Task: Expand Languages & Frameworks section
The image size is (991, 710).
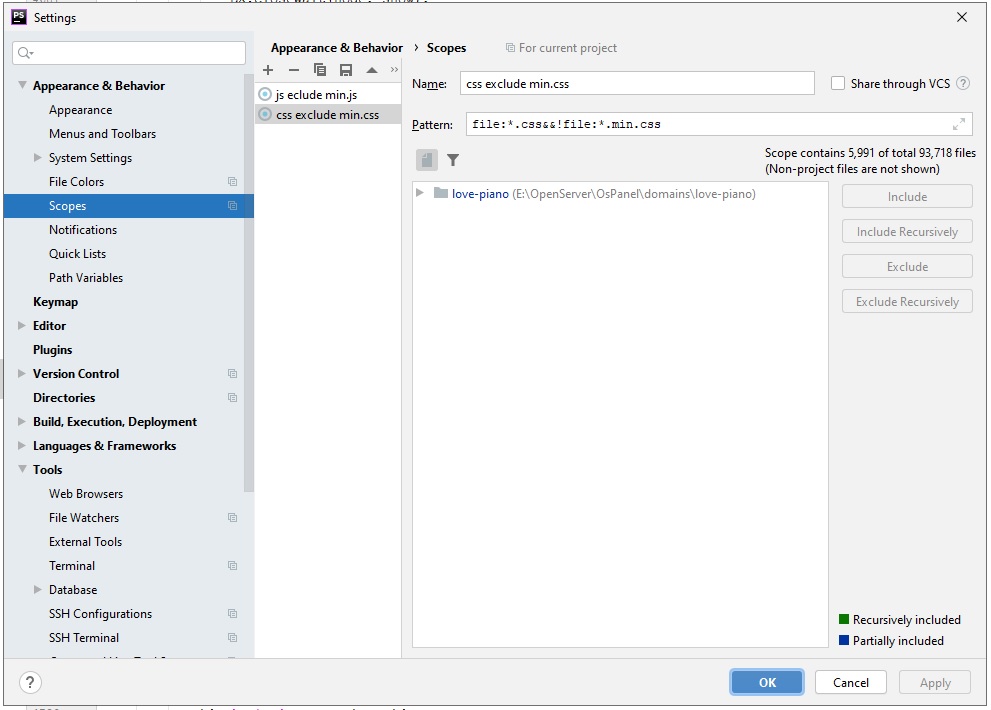Action: click(x=21, y=446)
